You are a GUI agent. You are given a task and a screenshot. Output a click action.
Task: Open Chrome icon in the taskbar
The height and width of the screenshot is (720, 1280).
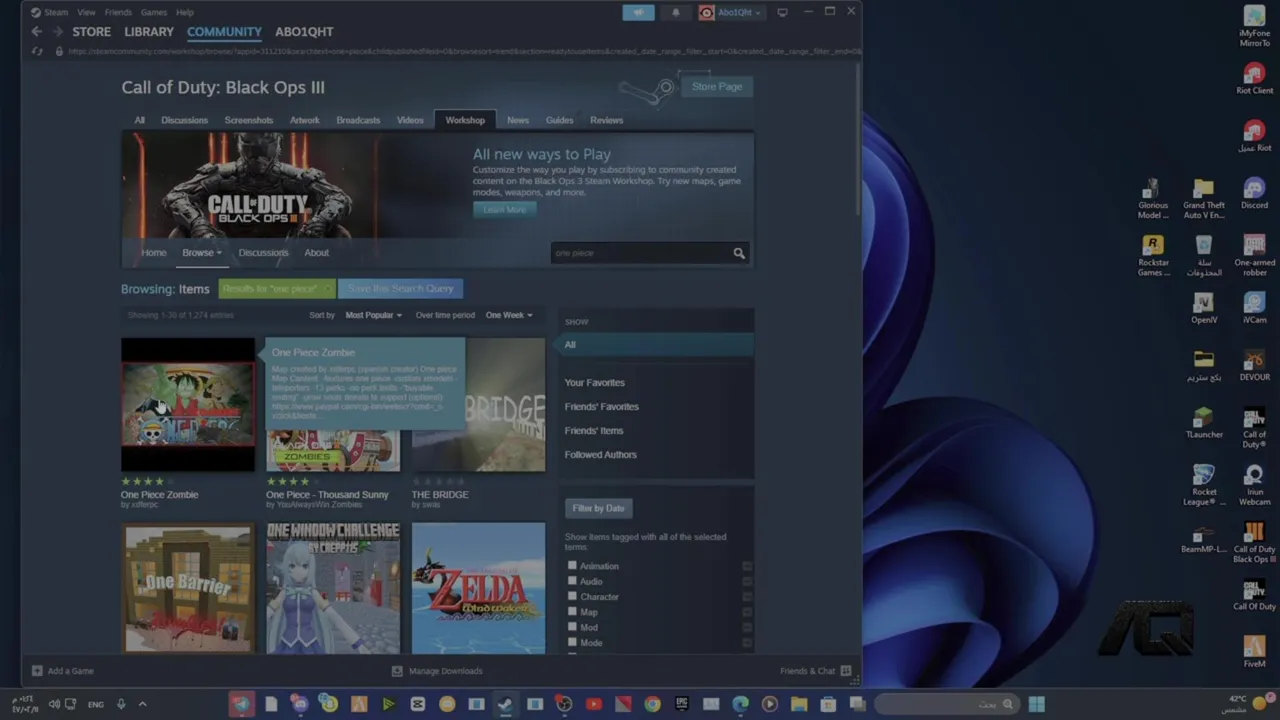[652, 704]
